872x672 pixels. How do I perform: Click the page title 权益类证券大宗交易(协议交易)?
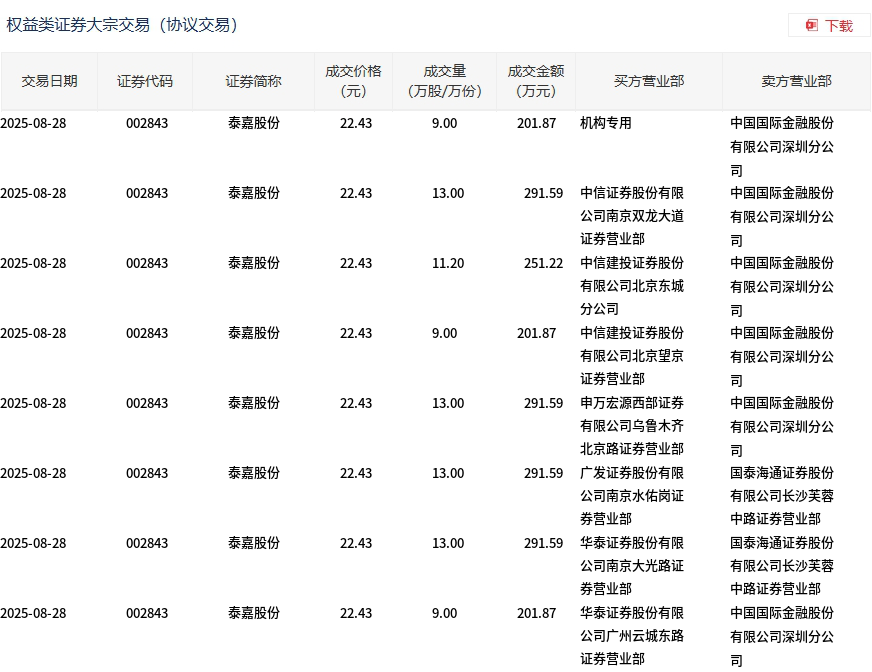122,25
